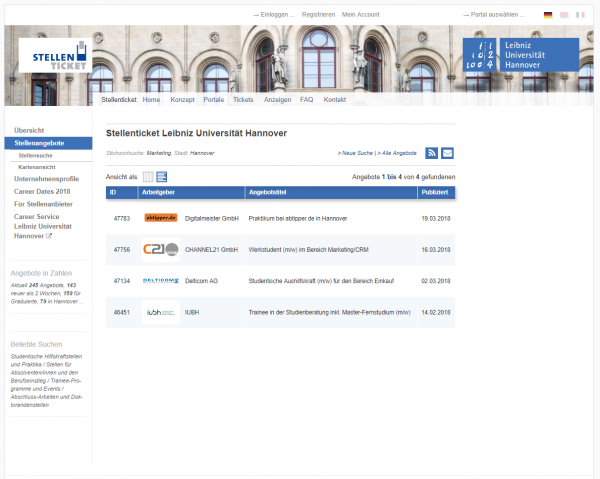Select Stellenangebote in the sidebar
Image resolution: width=600 pixels, height=479 pixels.
(48, 143)
